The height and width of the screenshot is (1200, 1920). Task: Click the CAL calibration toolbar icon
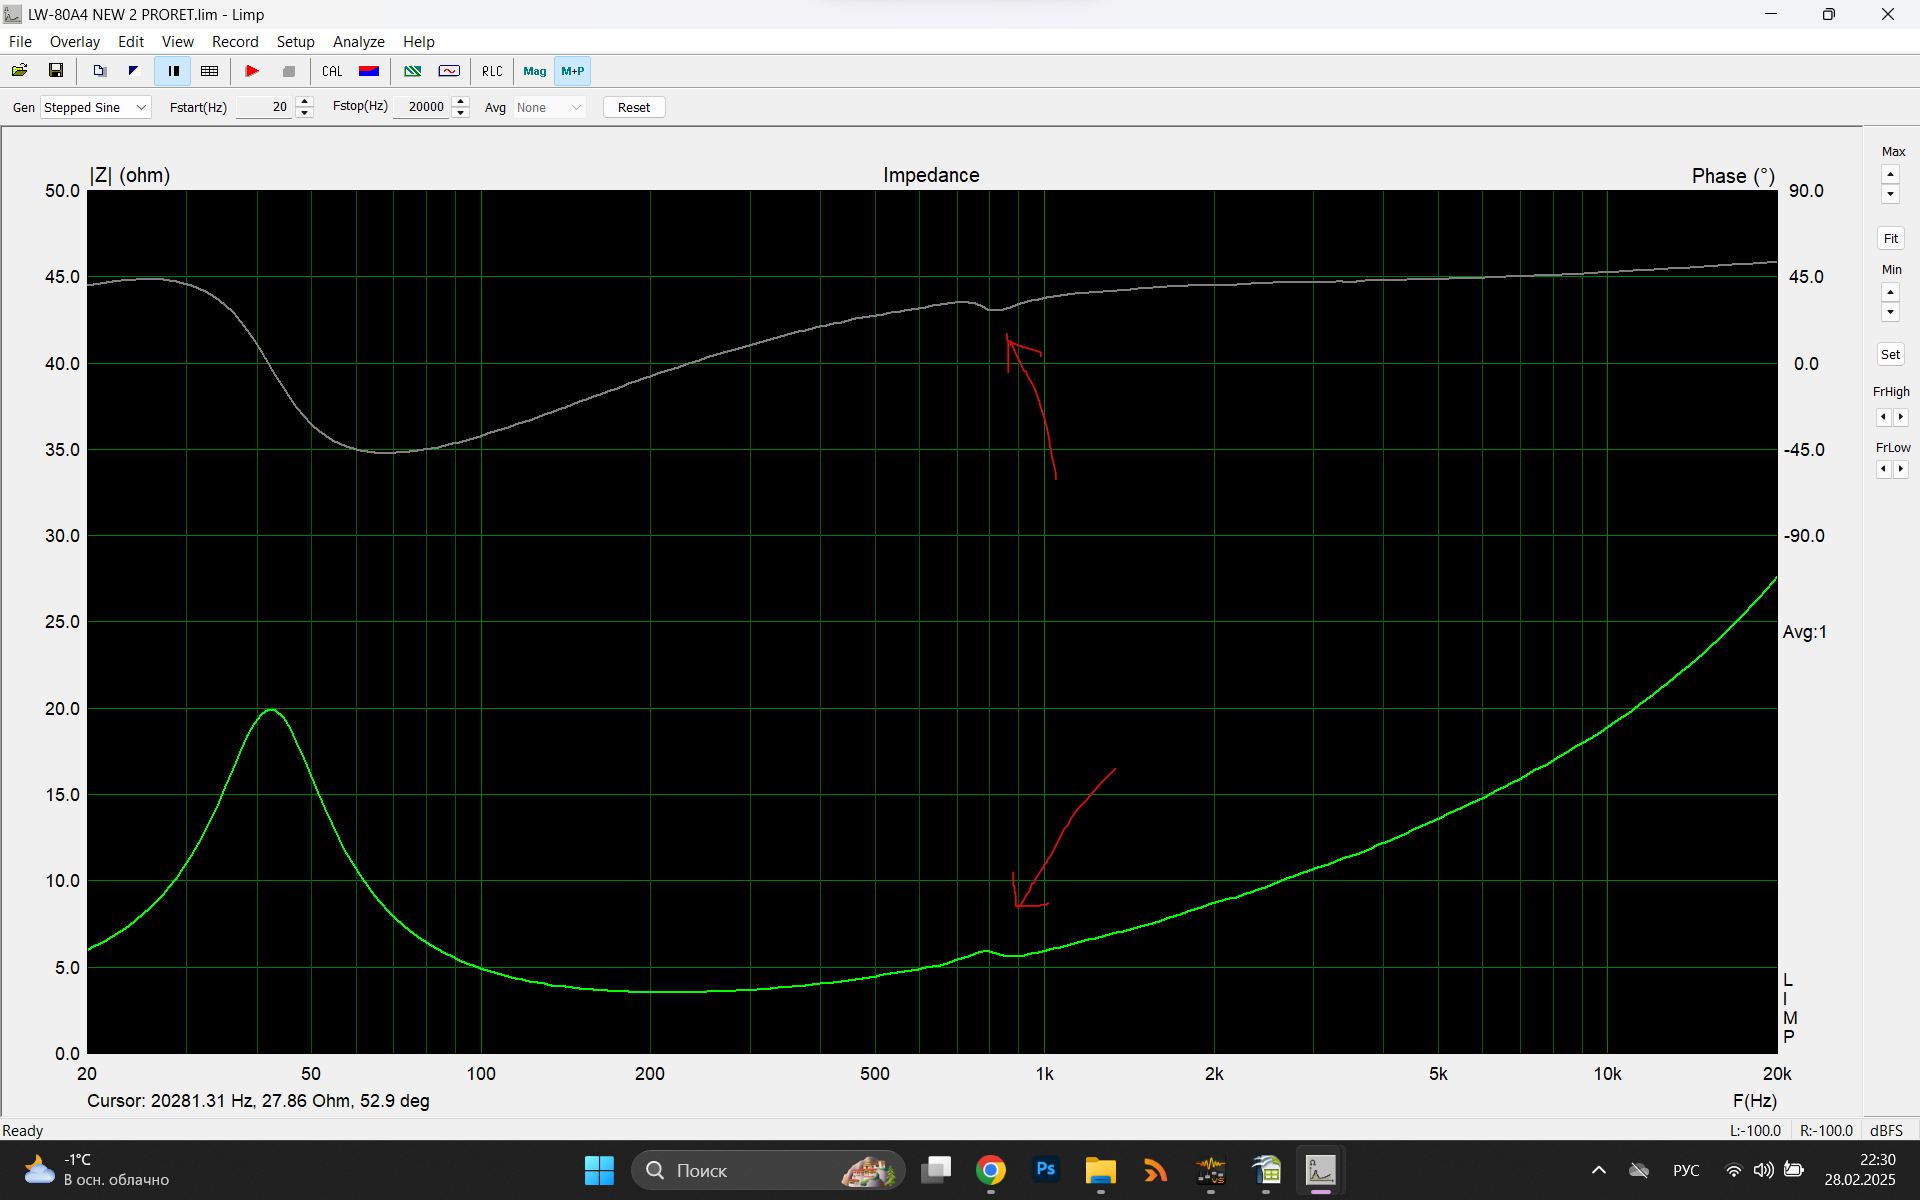[332, 71]
